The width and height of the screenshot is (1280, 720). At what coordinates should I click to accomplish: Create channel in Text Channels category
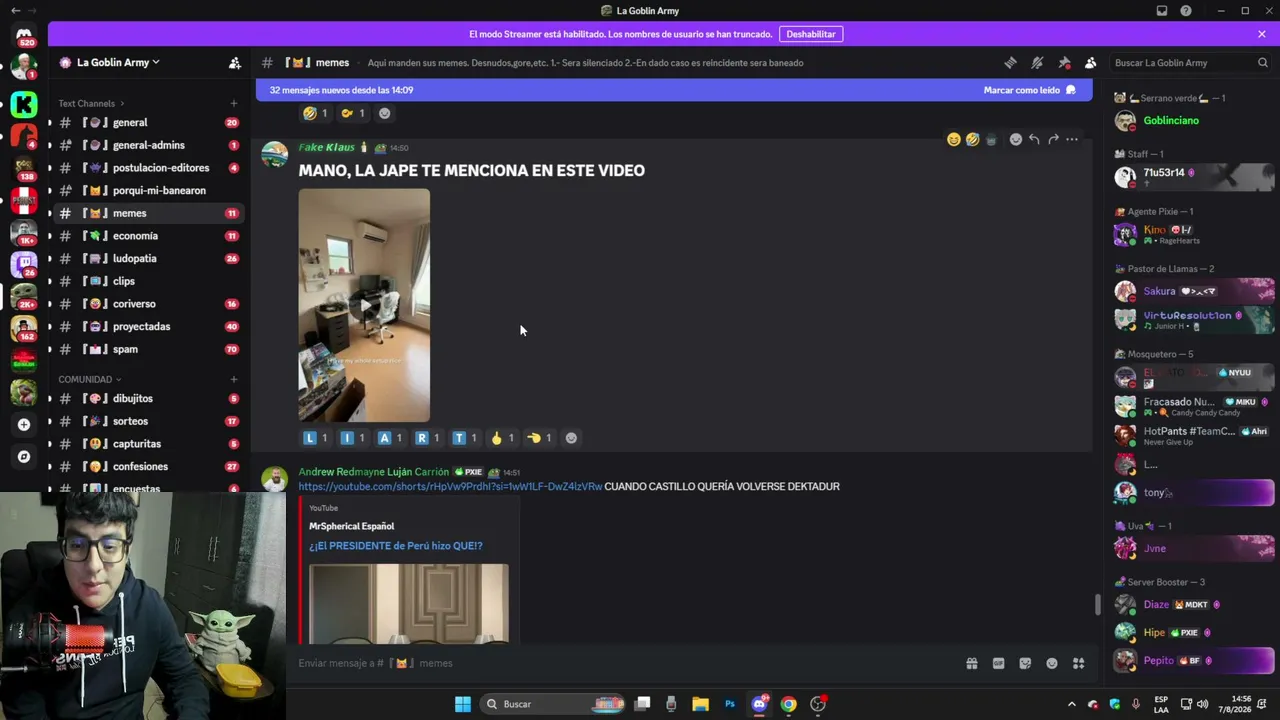point(234,103)
